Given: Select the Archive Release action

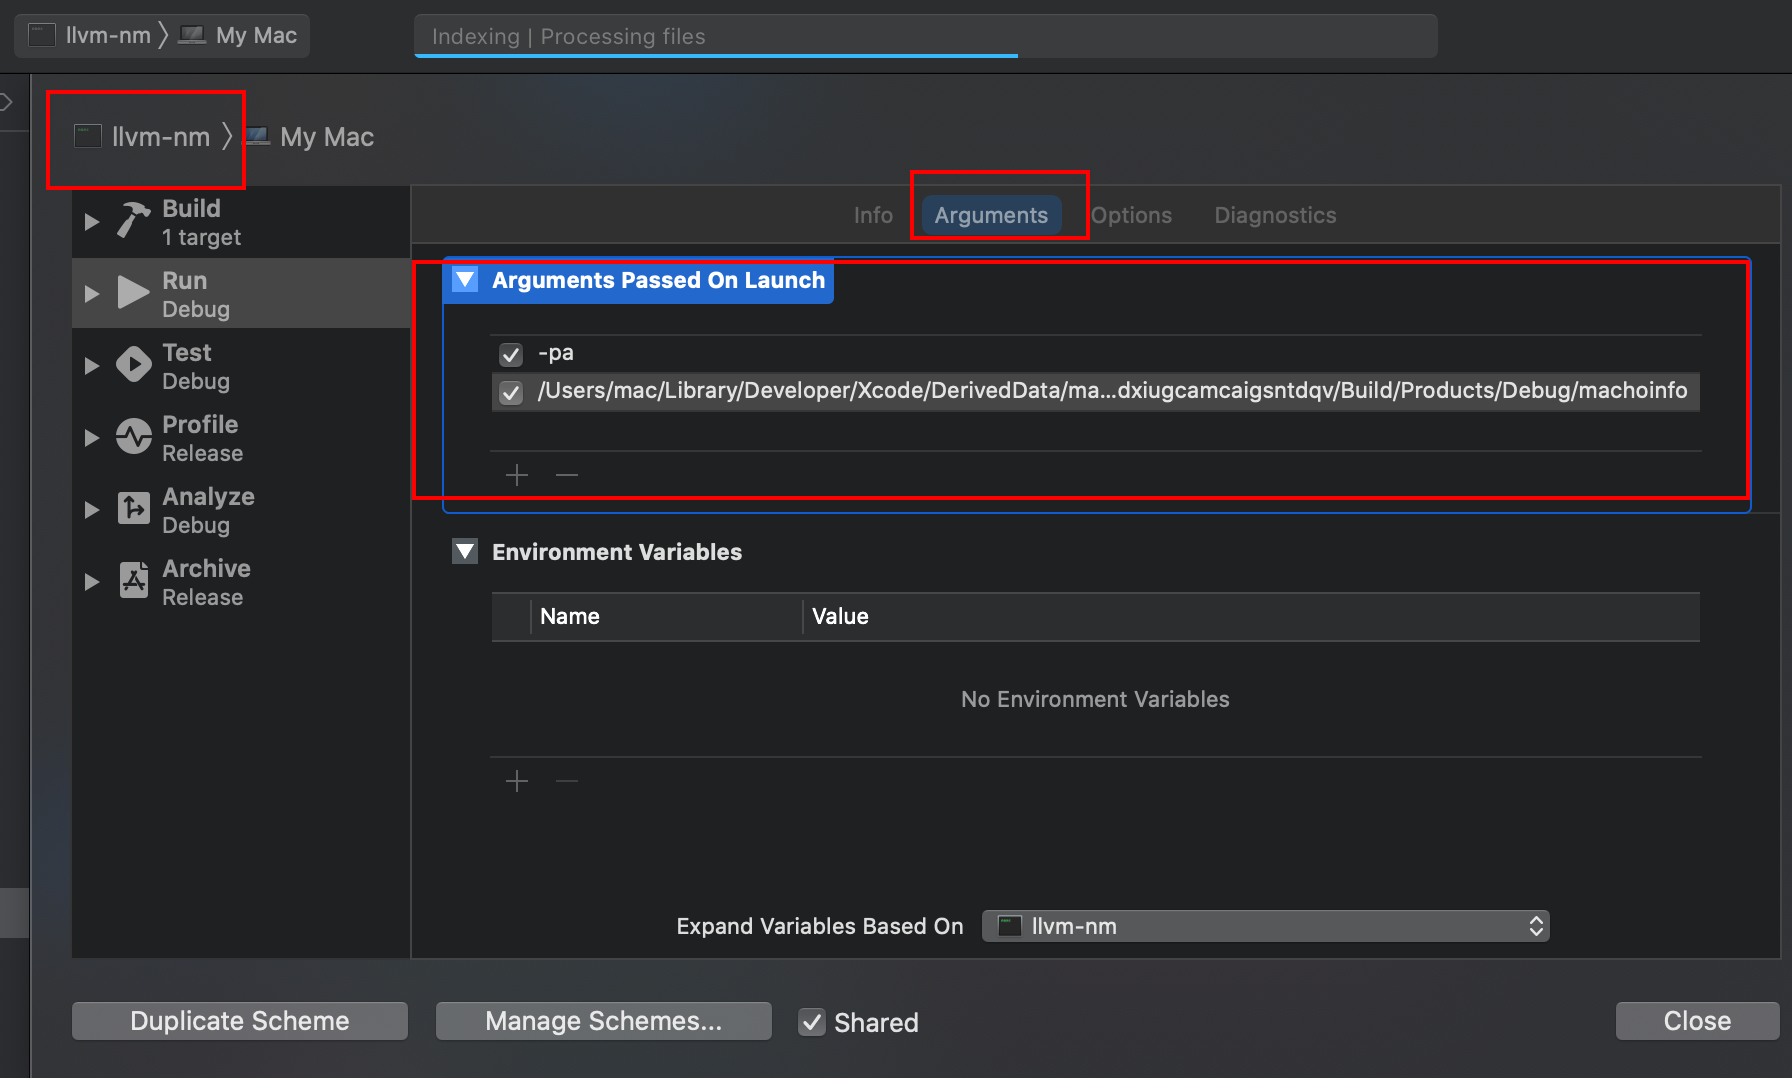Looking at the screenshot, I should point(241,582).
